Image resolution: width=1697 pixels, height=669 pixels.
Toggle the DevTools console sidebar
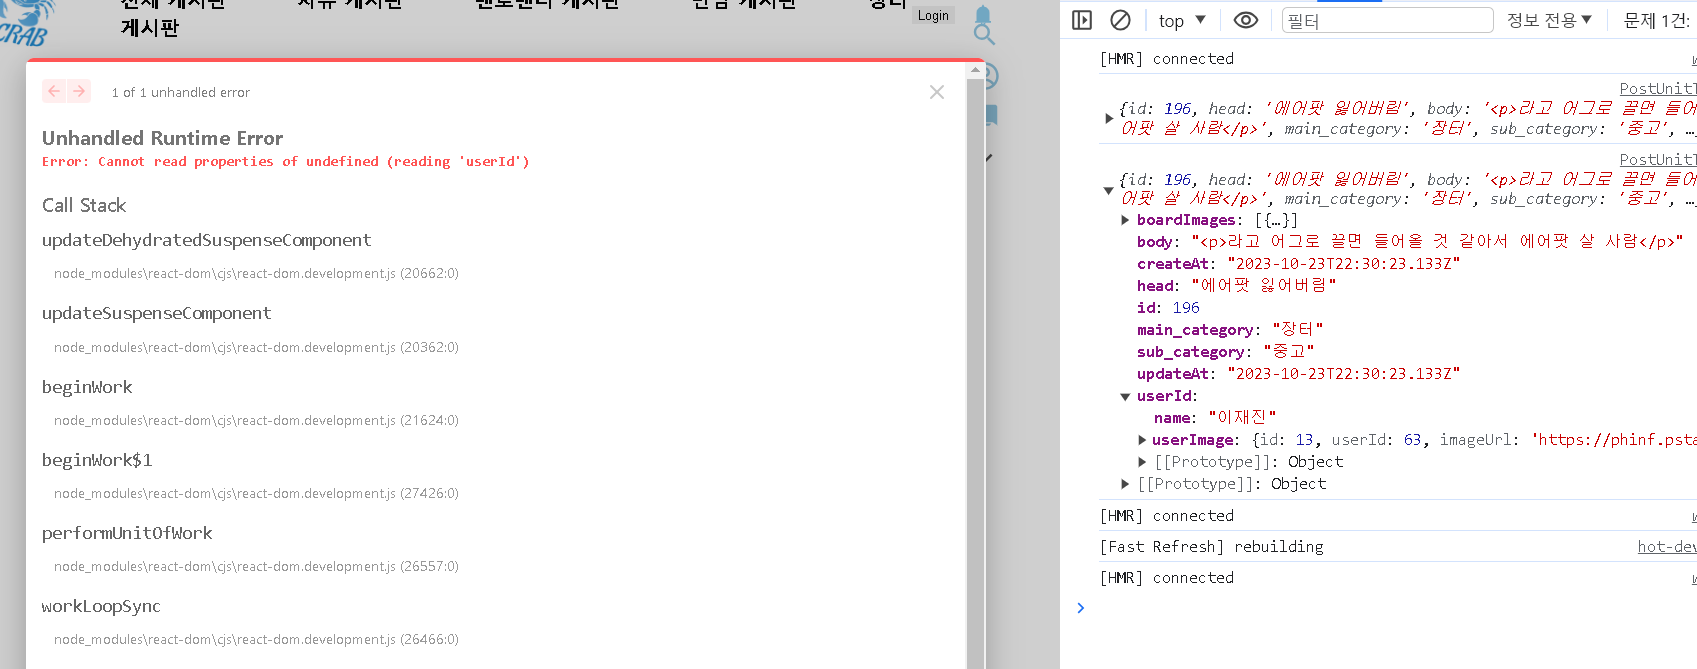coord(1082,20)
